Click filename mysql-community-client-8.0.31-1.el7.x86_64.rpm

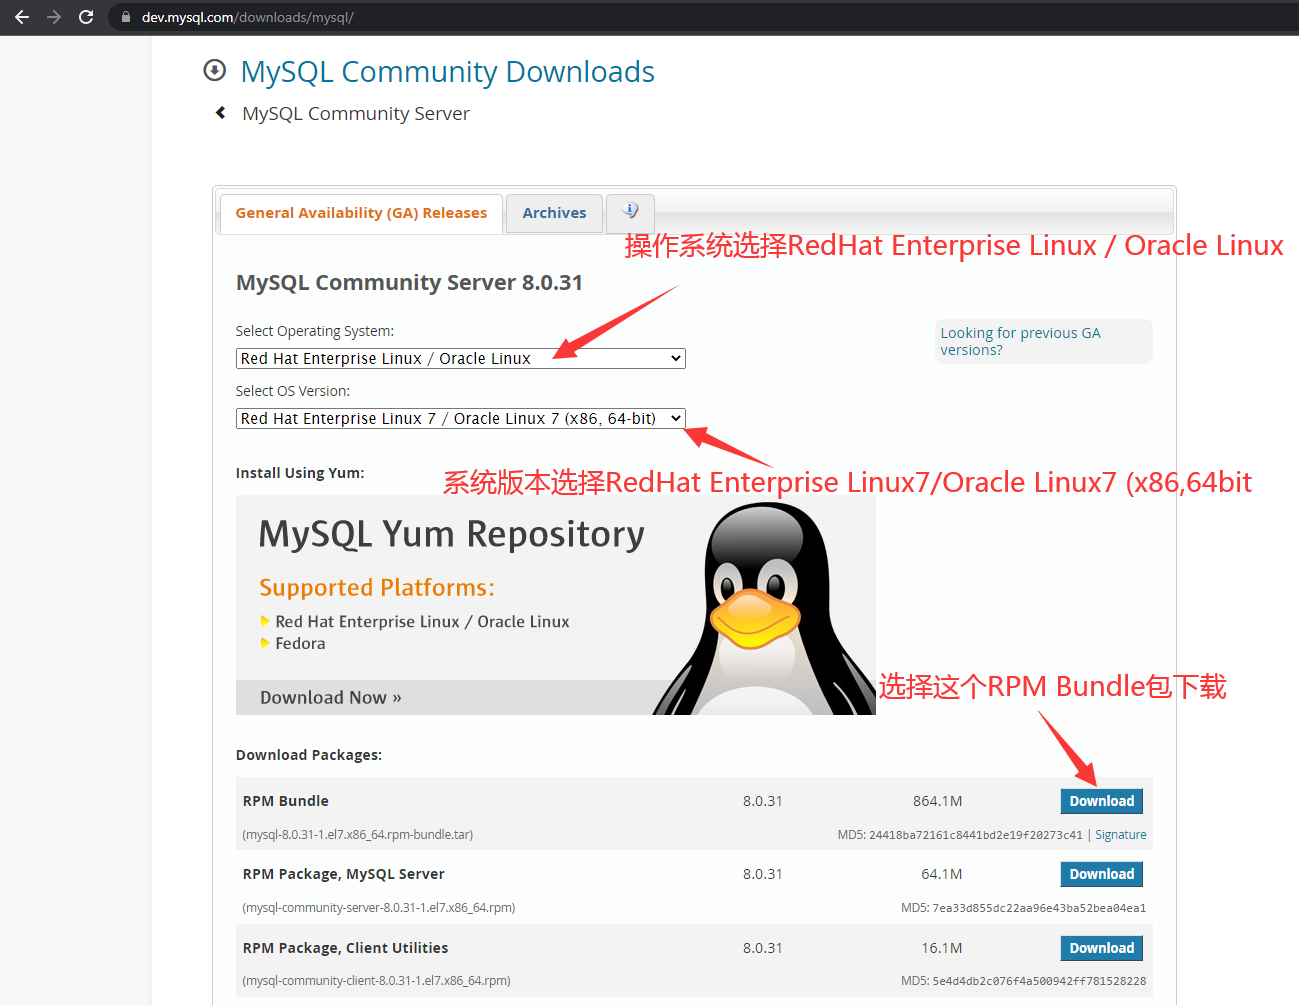click(376, 981)
